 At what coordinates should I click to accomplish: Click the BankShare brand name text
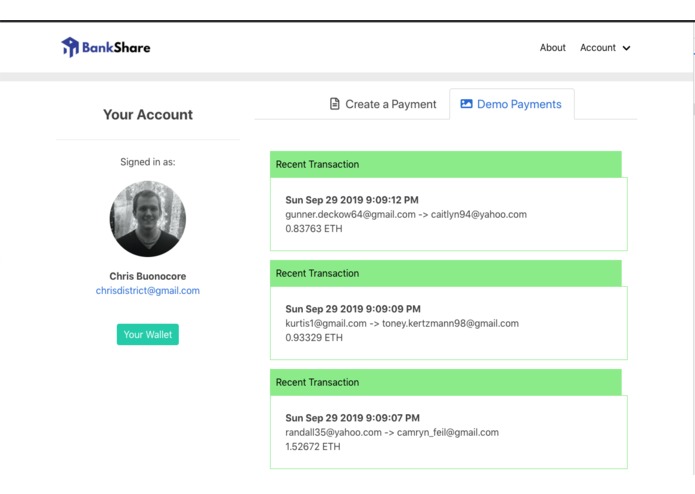click(116, 47)
